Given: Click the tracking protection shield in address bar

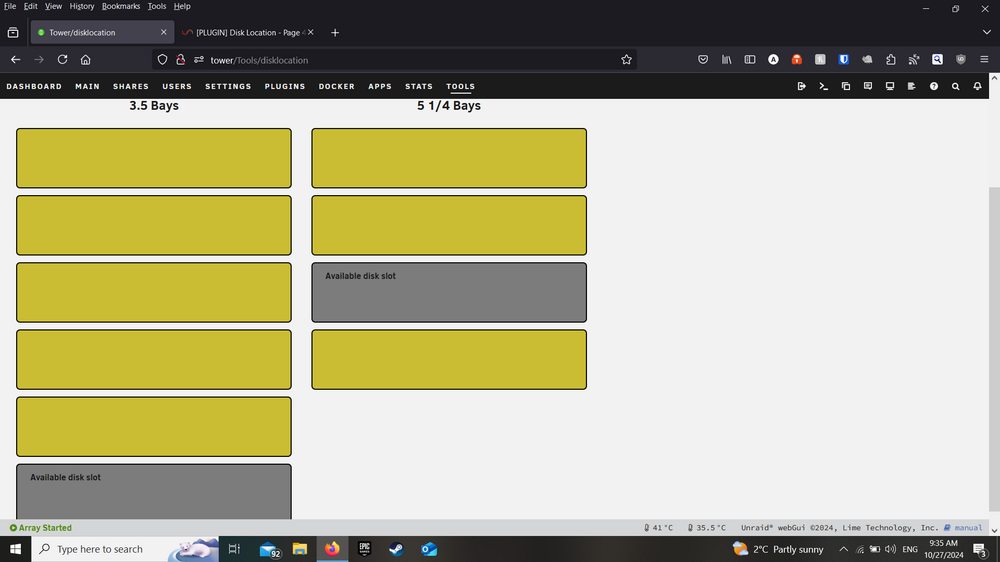Looking at the screenshot, I should click(162, 59).
